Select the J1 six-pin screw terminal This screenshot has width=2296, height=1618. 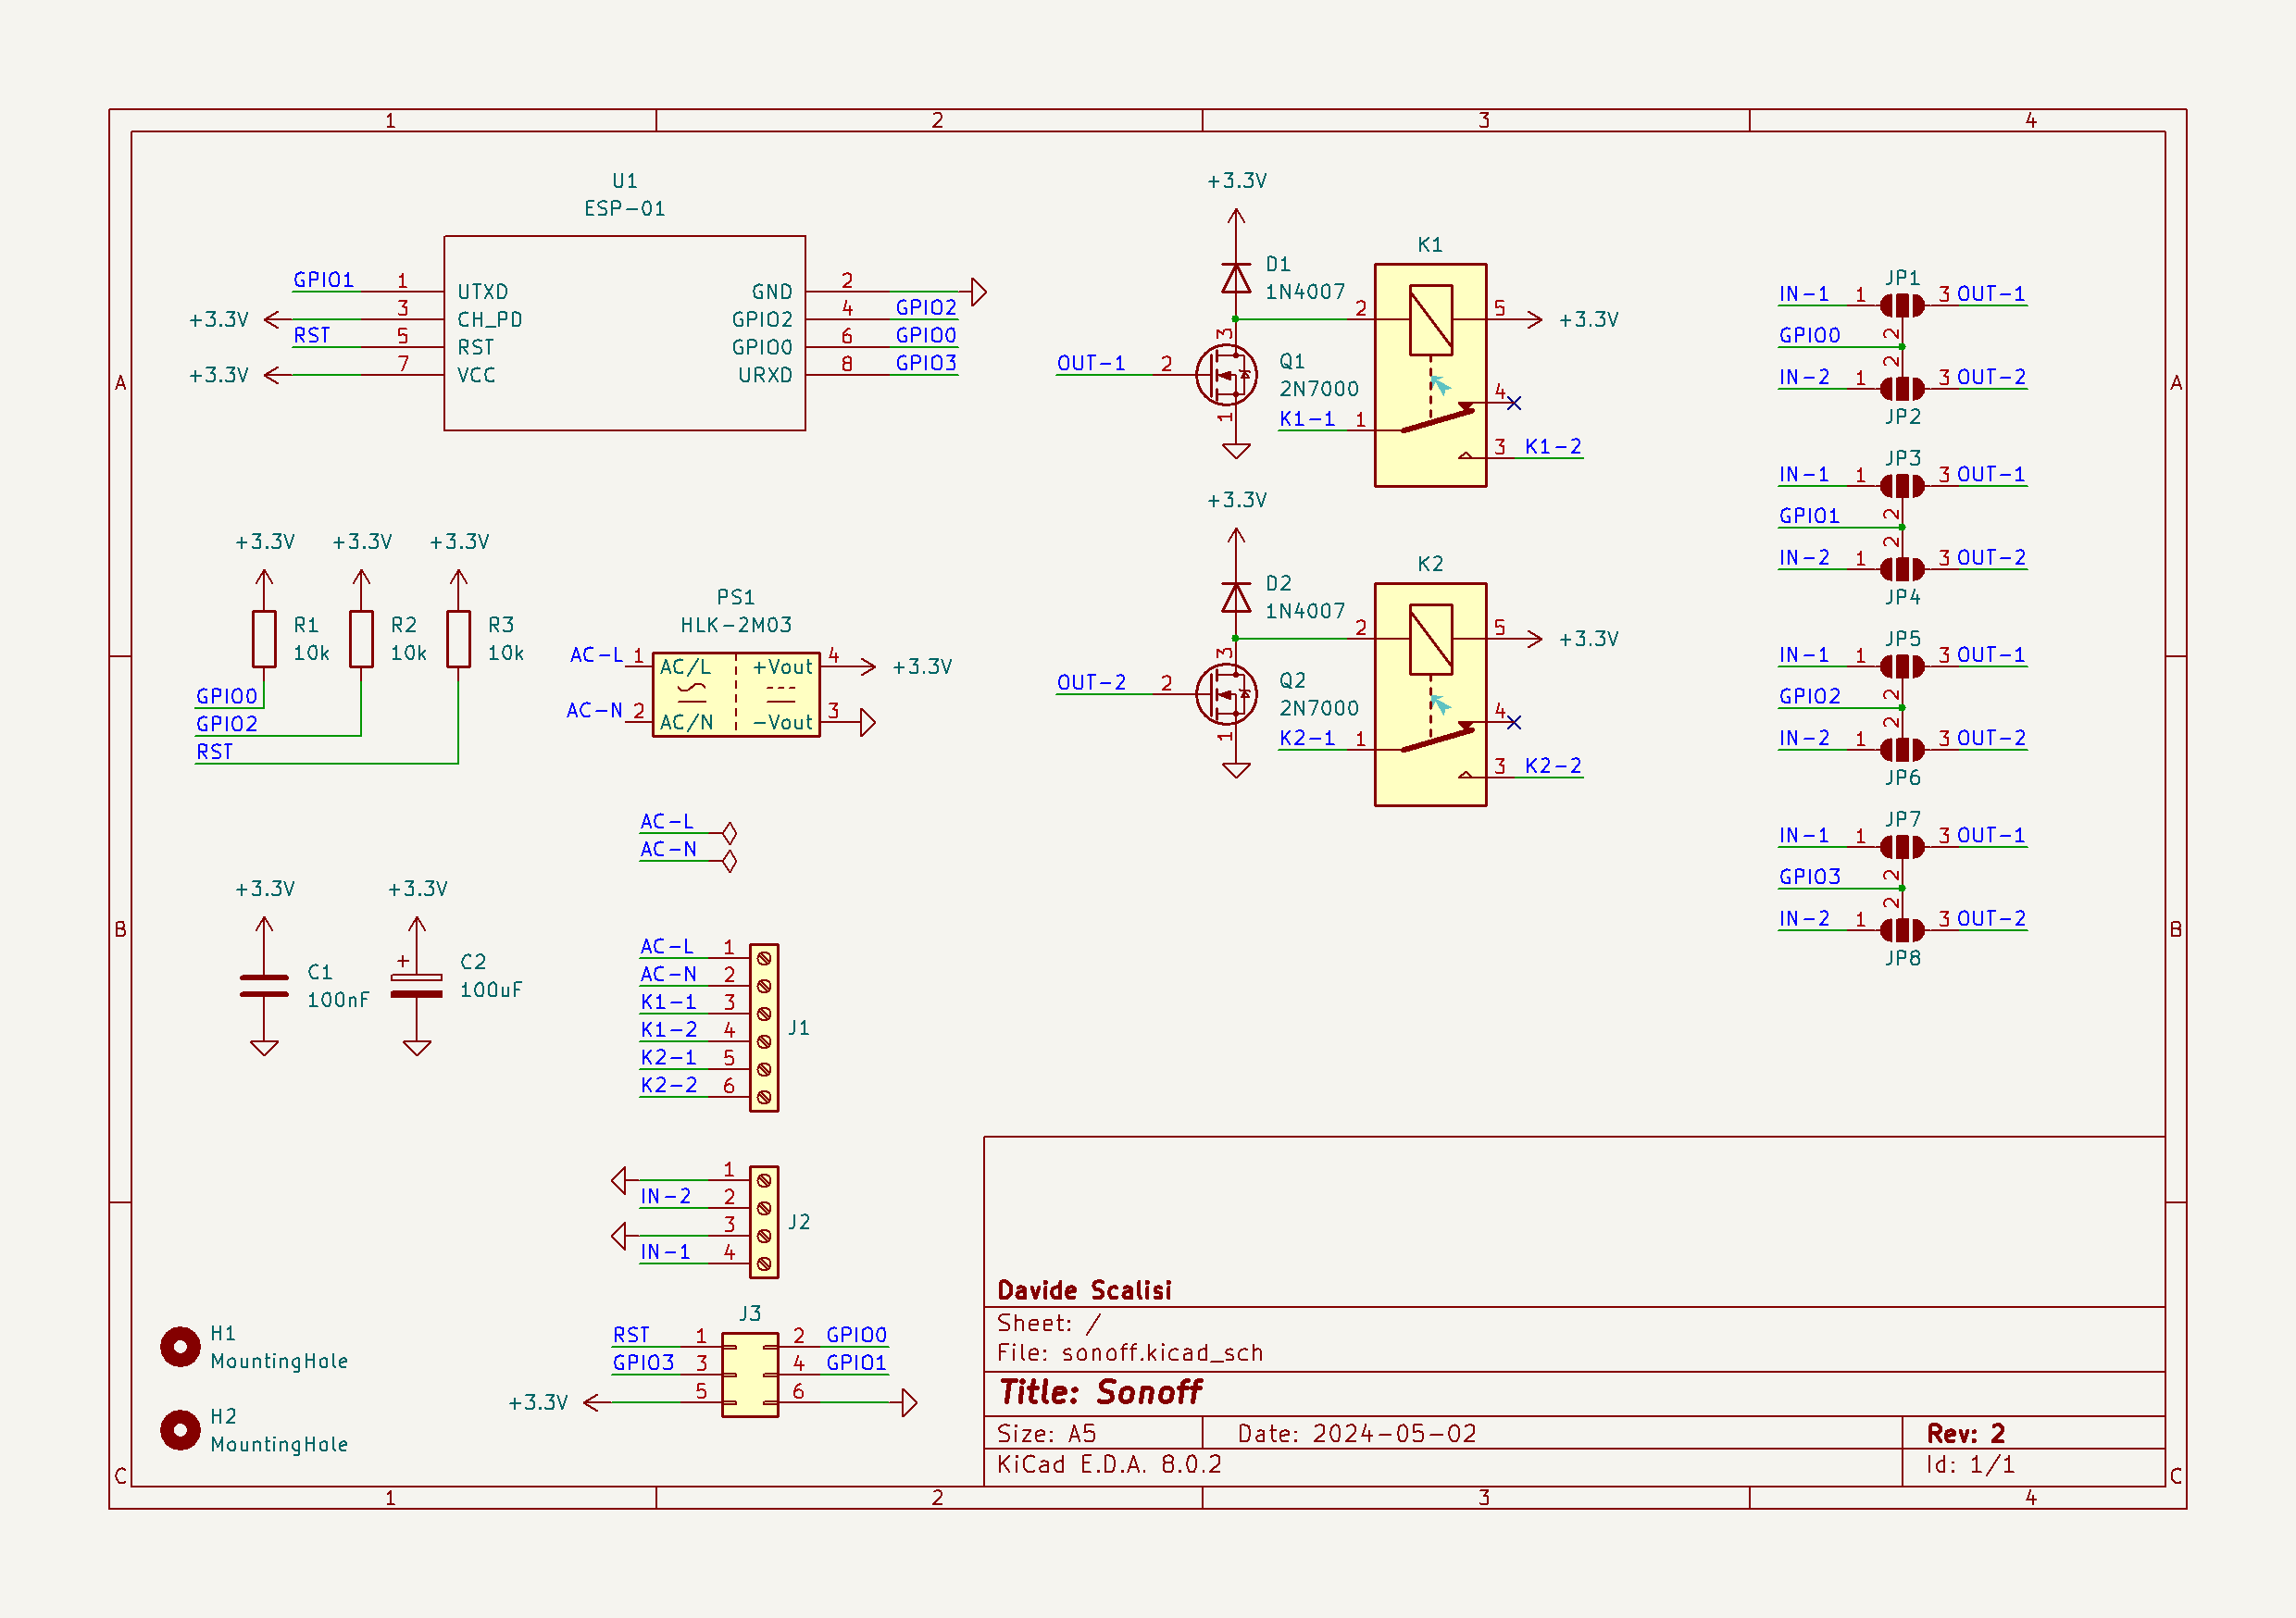click(x=764, y=1027)
